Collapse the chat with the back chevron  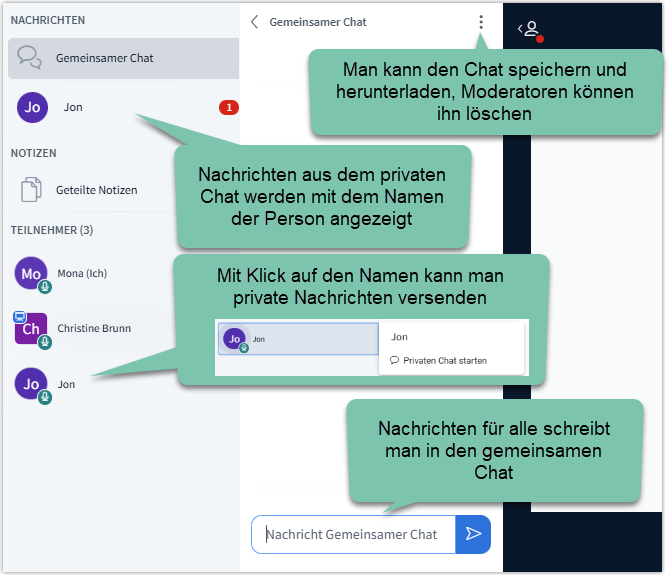tap(255, 22)
